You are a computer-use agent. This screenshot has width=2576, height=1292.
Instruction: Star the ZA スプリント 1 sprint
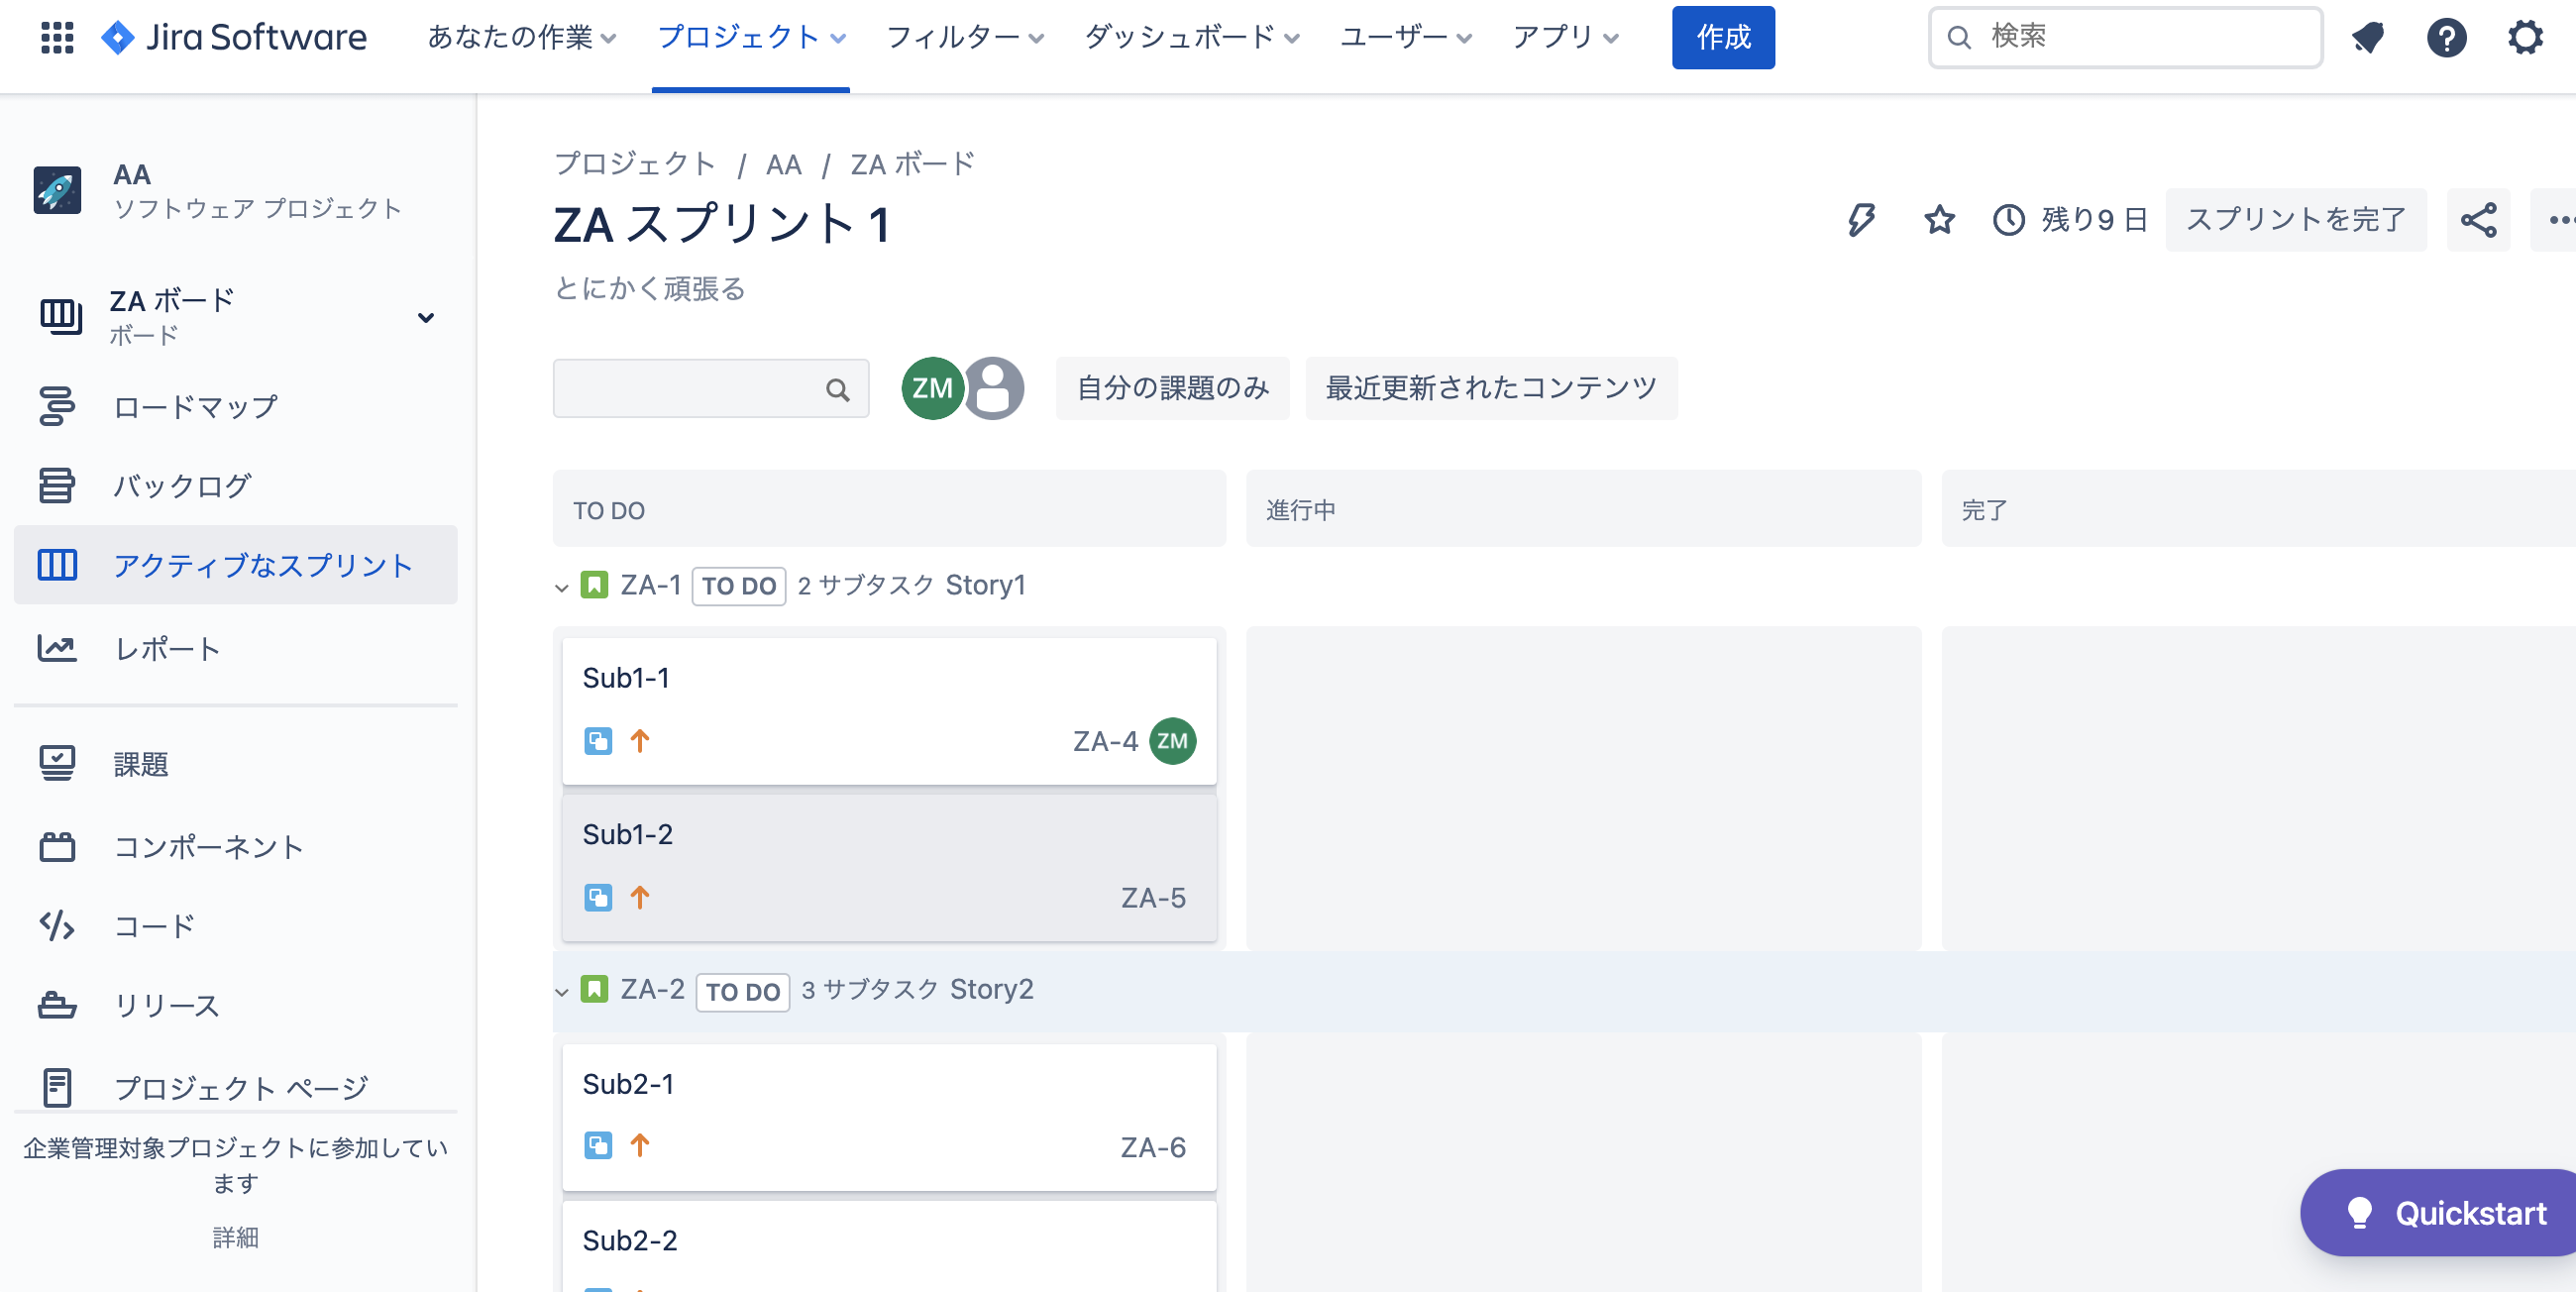click(1938, 219)
